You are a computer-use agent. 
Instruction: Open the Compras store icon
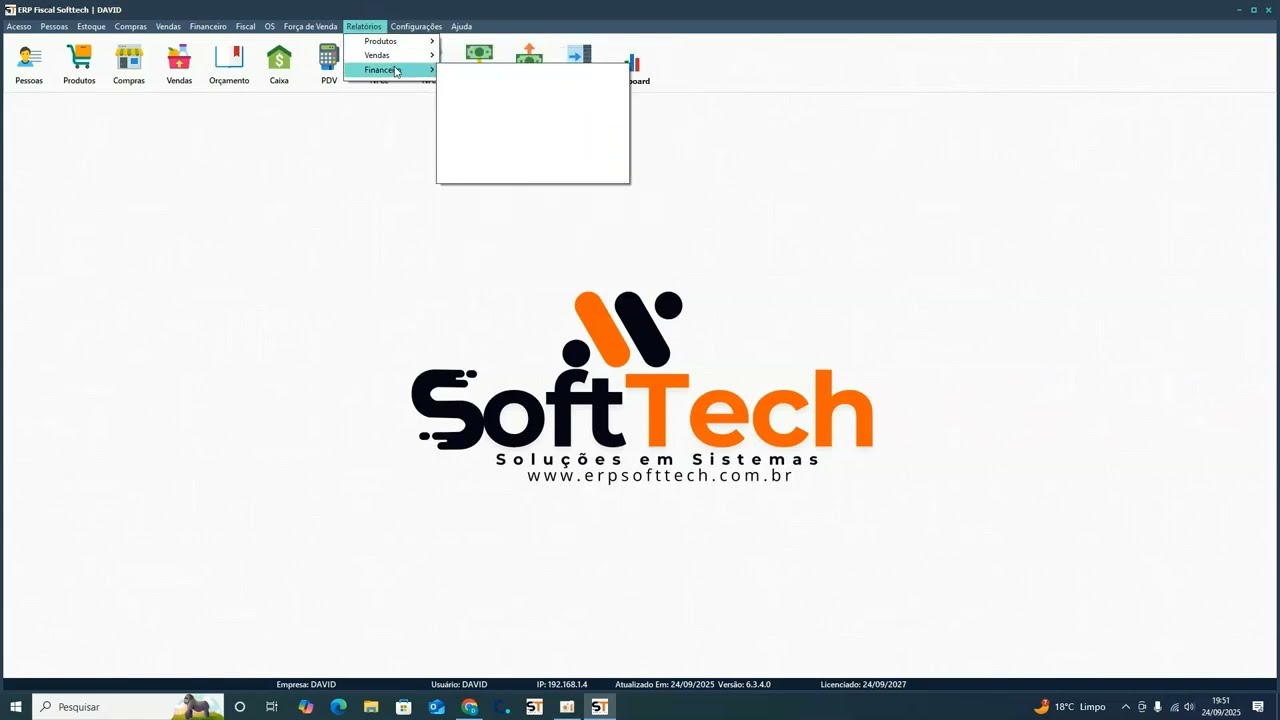(129, 65)
